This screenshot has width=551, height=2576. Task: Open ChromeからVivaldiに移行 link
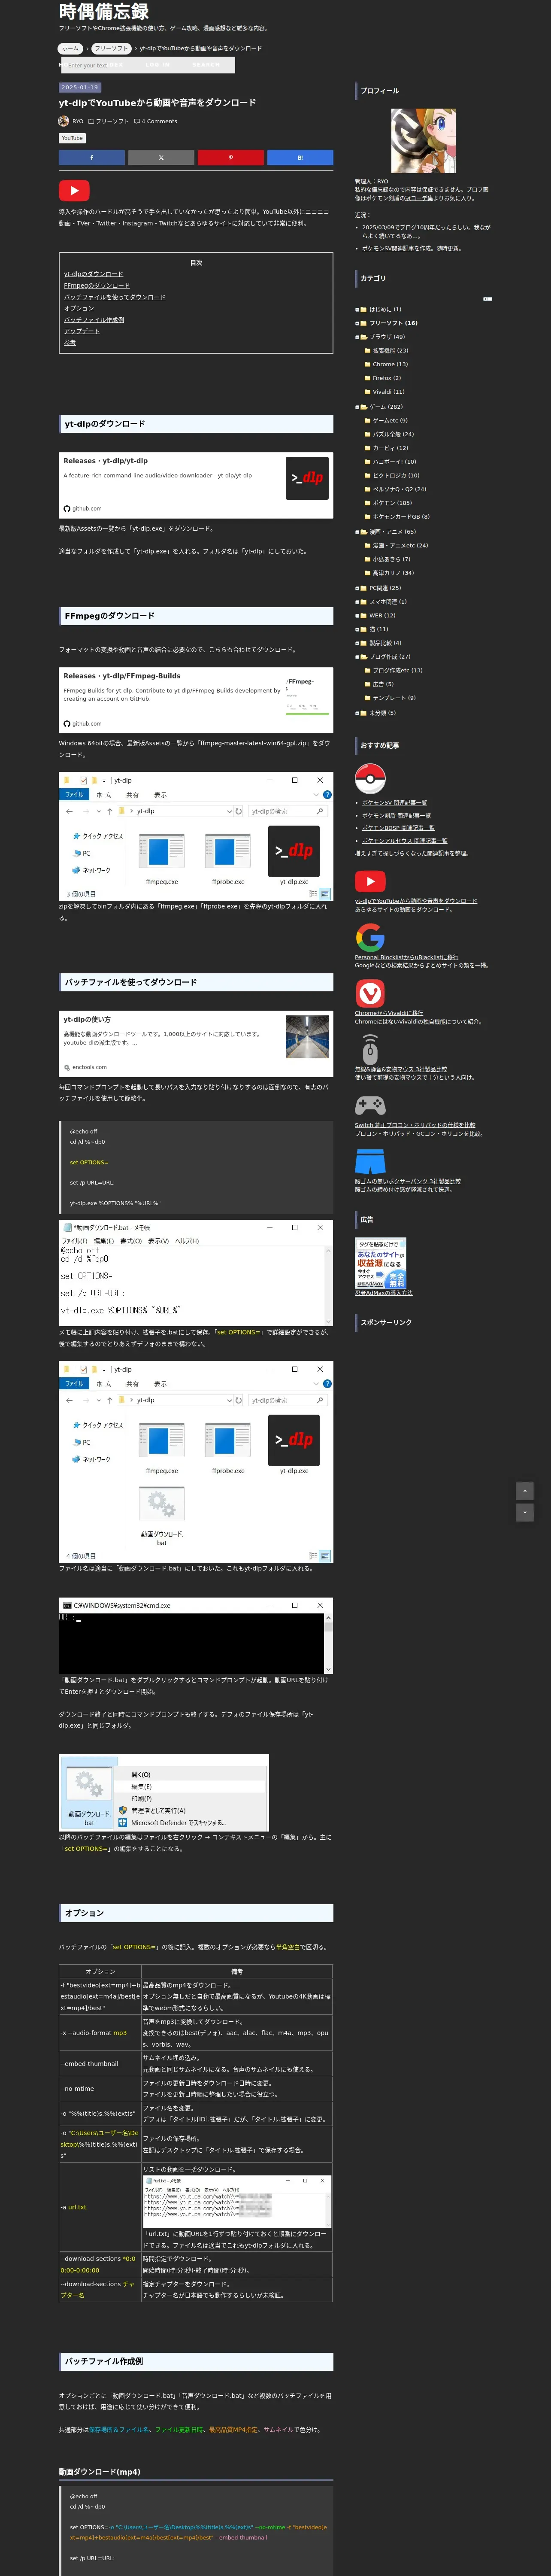click(x=389, y=1013)
